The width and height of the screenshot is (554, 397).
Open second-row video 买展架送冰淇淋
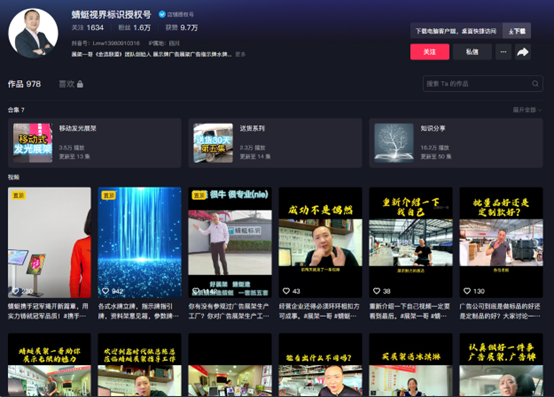[x=411, y=365]
